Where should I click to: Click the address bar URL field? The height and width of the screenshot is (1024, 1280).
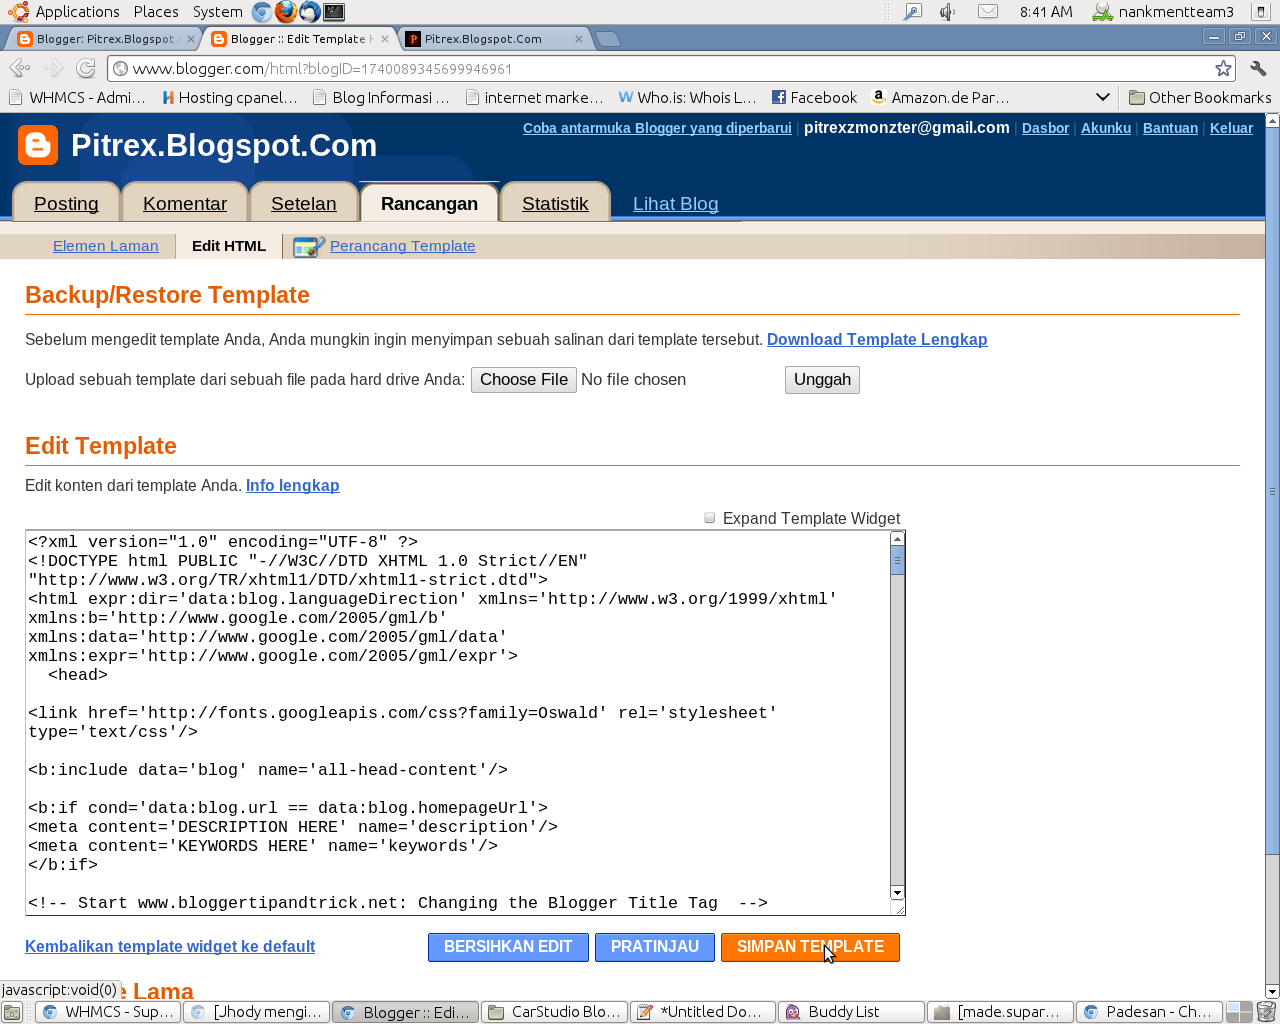(660, 69)
